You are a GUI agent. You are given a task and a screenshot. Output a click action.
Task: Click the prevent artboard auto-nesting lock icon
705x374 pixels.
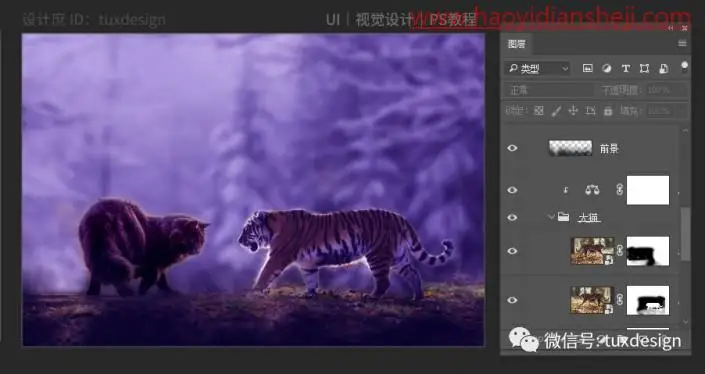click(590, 111)
